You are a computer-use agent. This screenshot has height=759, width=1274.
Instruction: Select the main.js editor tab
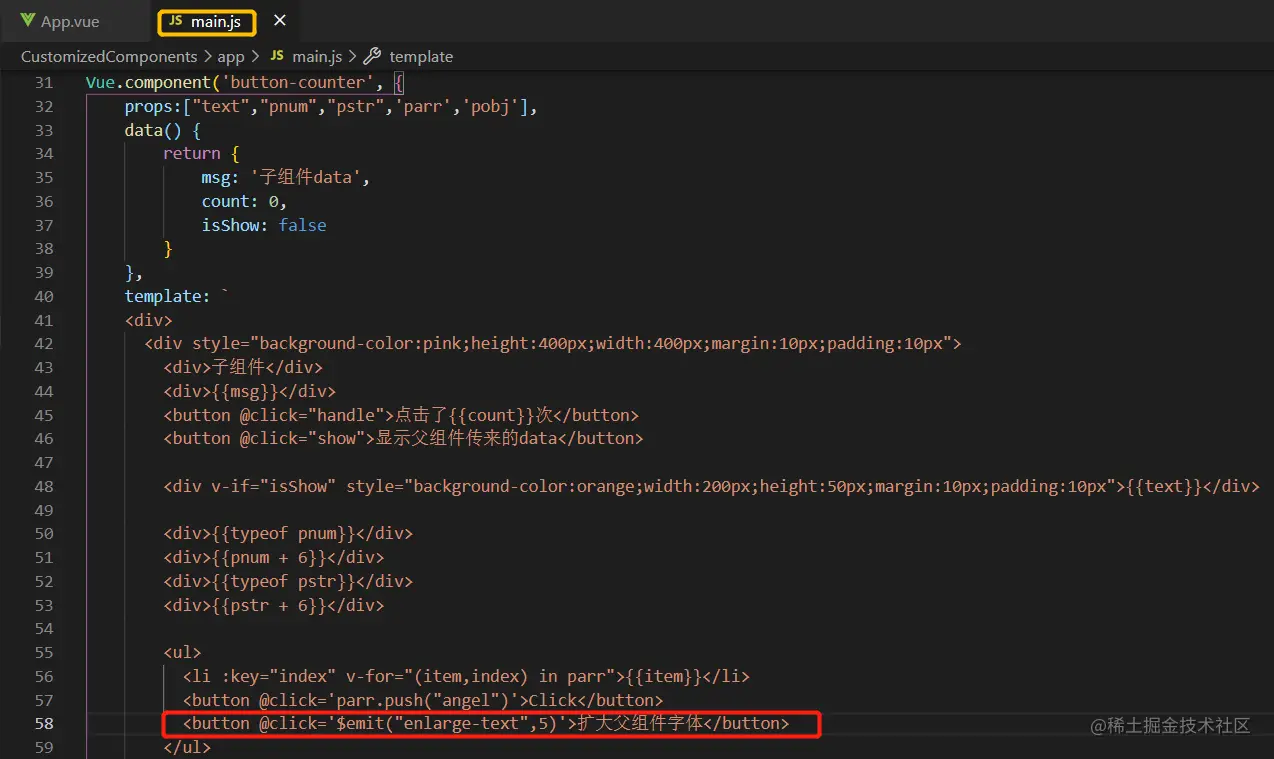pyautogui.click(x=206, y=21)
